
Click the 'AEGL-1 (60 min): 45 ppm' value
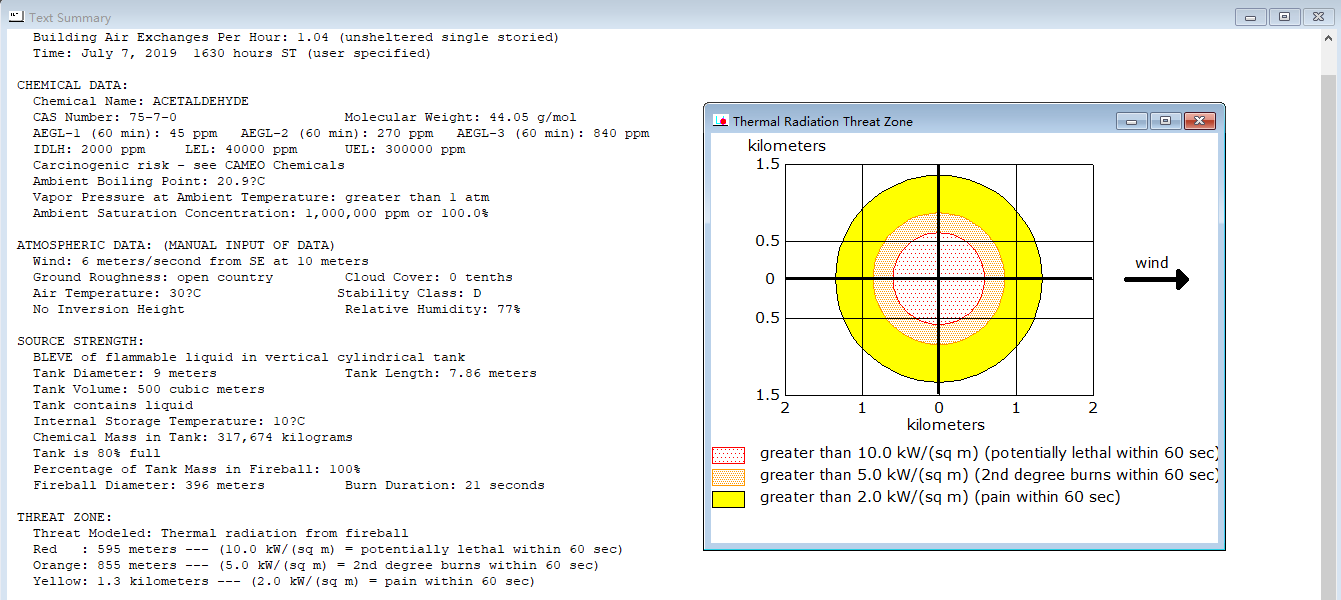[125, 133]
